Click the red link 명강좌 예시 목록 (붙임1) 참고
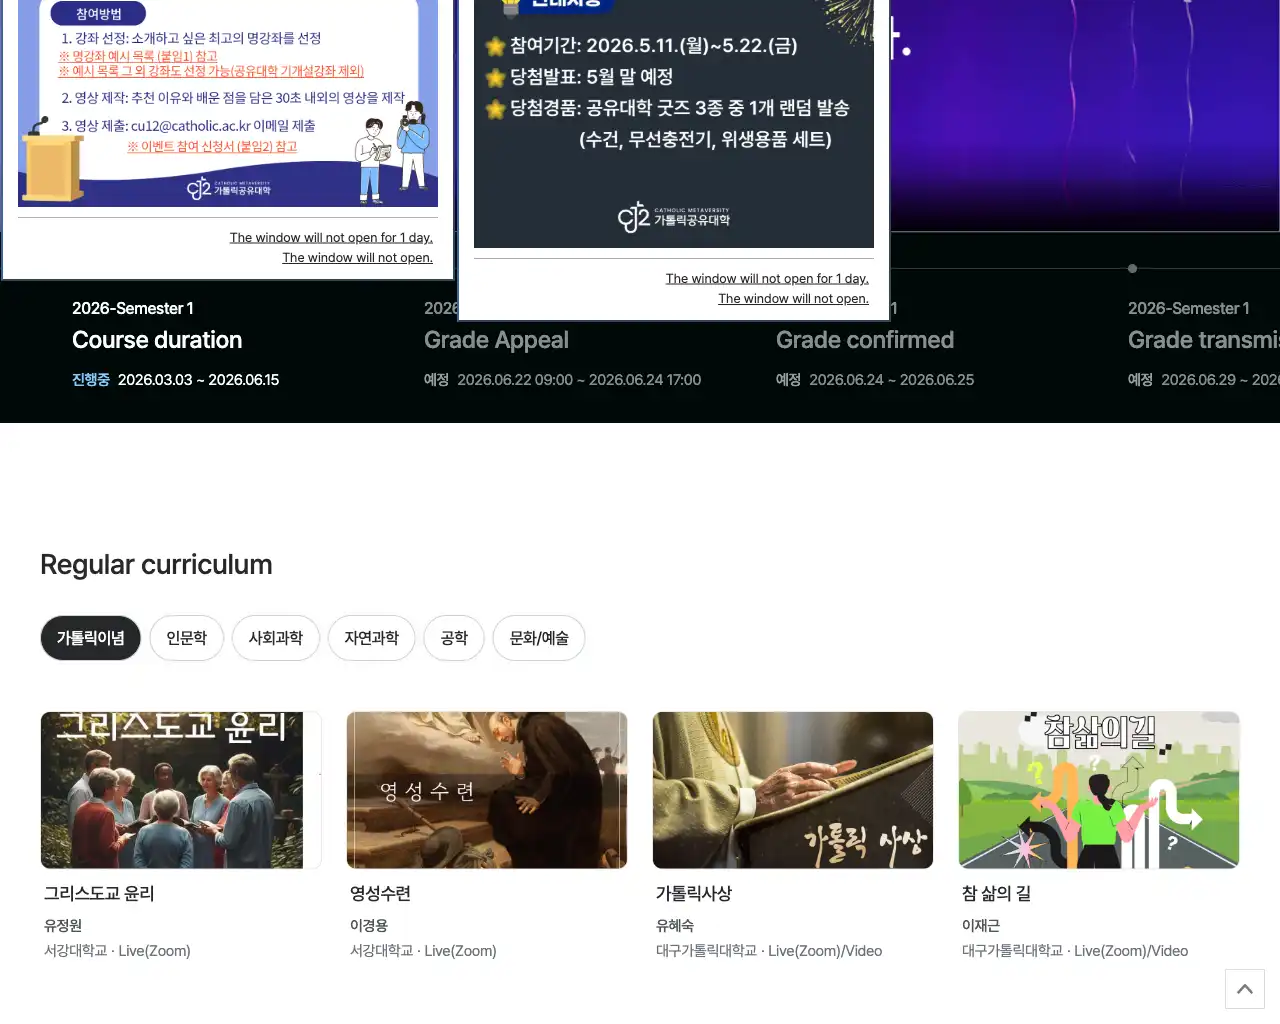The width and height of the screenshot is (1280, 1024). pos(138,56)
